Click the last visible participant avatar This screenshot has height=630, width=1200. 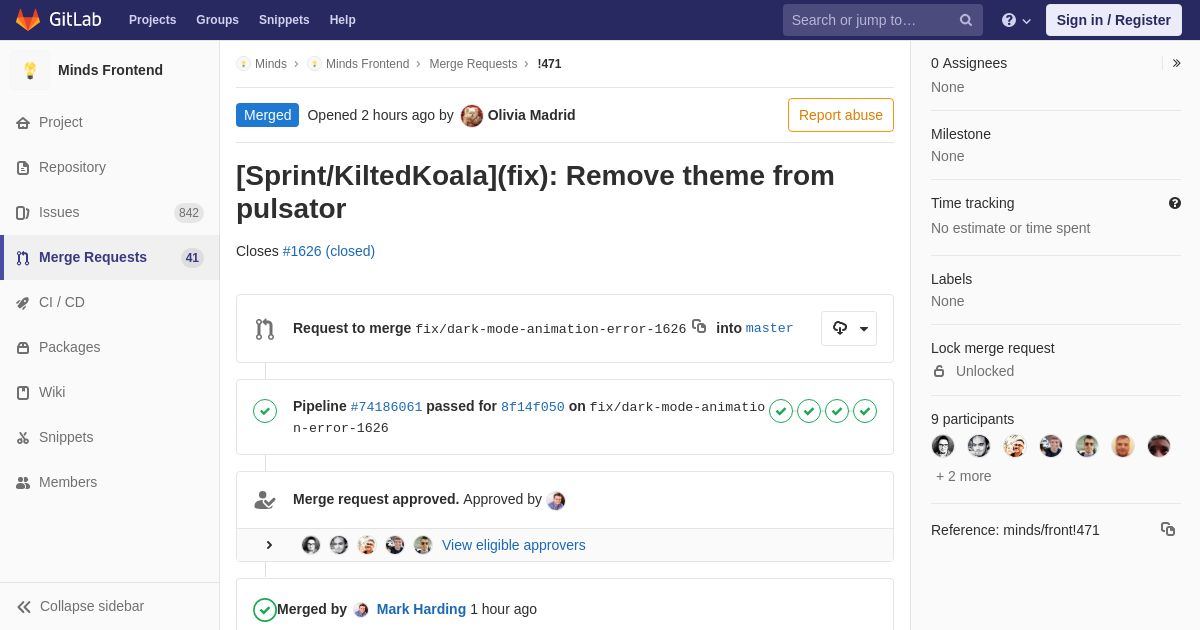tap(1159, 446)
